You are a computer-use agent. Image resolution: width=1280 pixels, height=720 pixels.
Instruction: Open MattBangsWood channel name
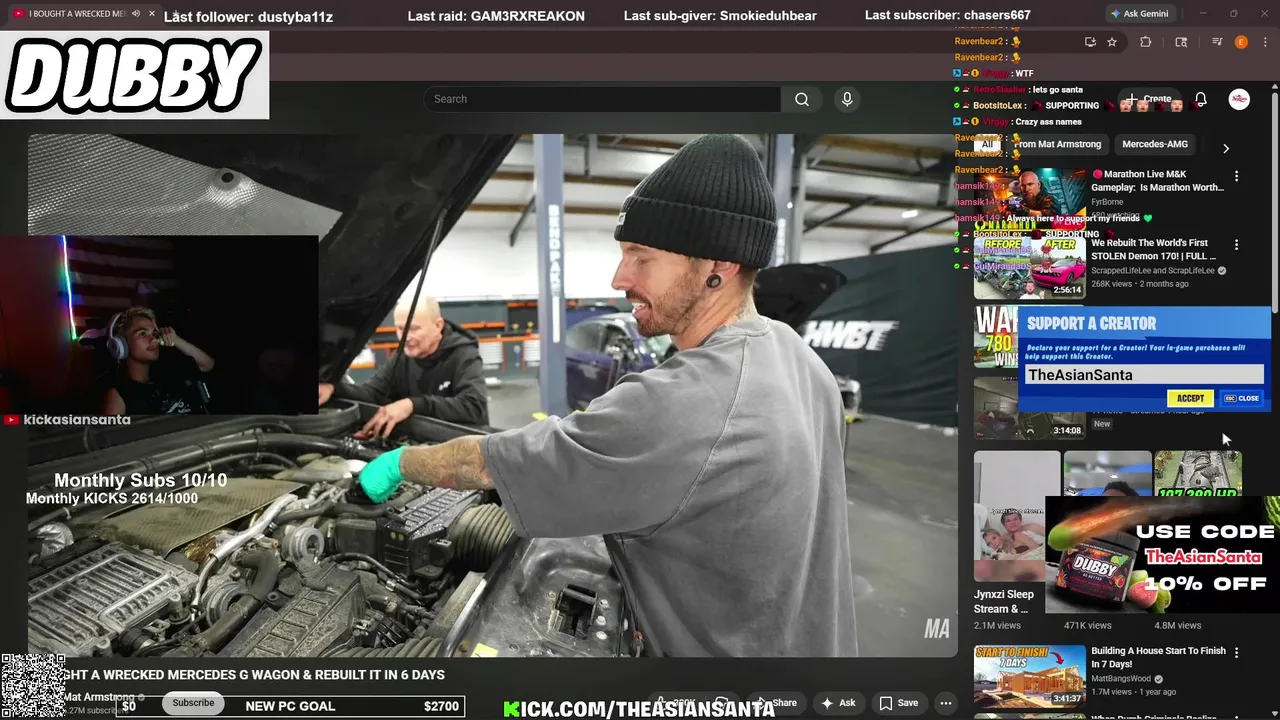tap(1121, 678)
